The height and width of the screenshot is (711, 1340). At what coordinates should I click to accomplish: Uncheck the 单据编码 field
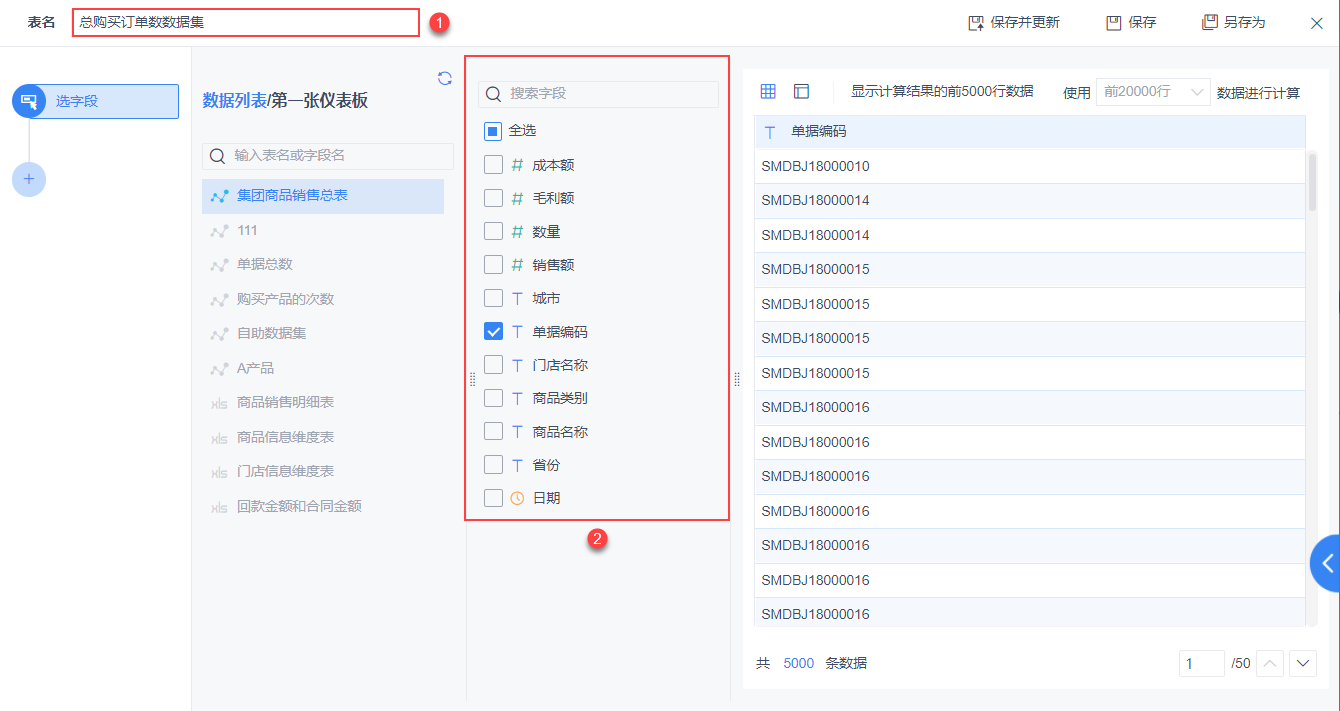493,331
